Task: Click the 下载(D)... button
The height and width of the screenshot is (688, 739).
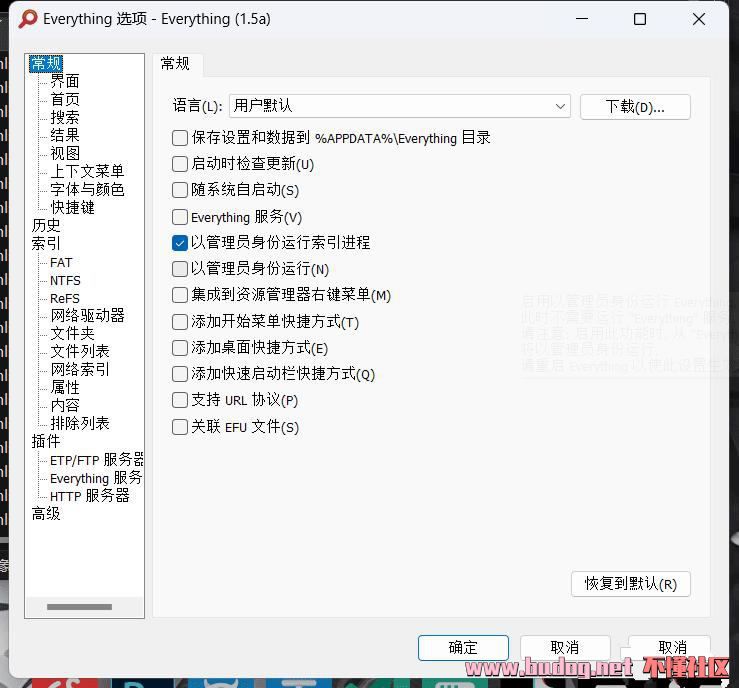Action: (635, 107)
